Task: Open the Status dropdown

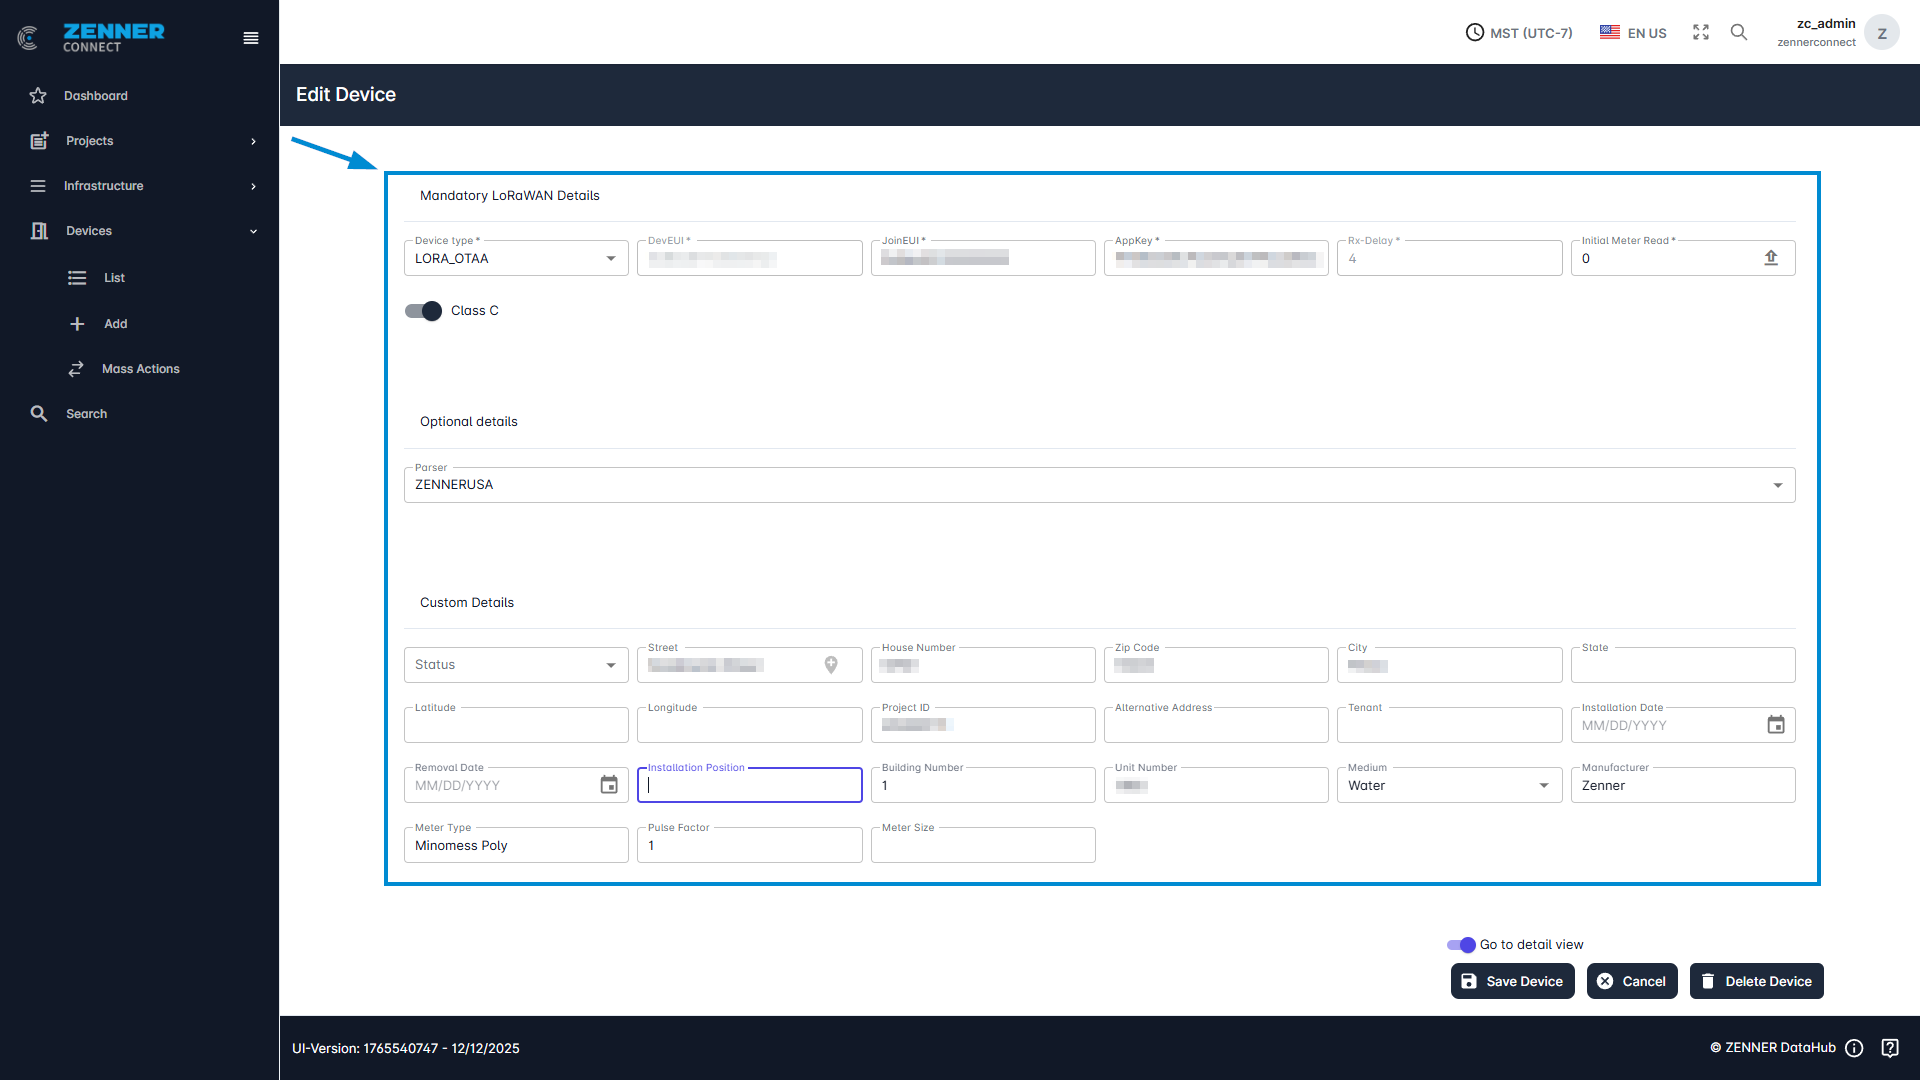Action: [516, 665]
